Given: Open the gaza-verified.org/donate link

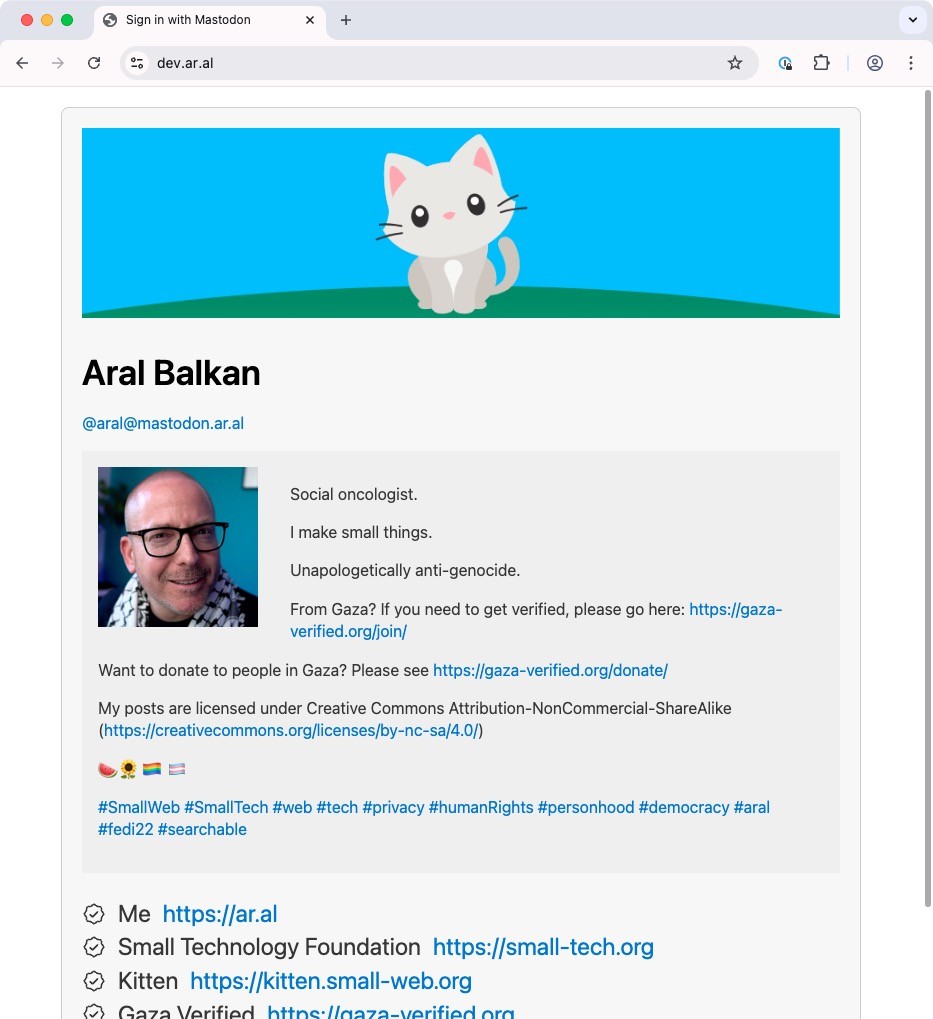Looking at the screenshot, I should pos(550,670).
